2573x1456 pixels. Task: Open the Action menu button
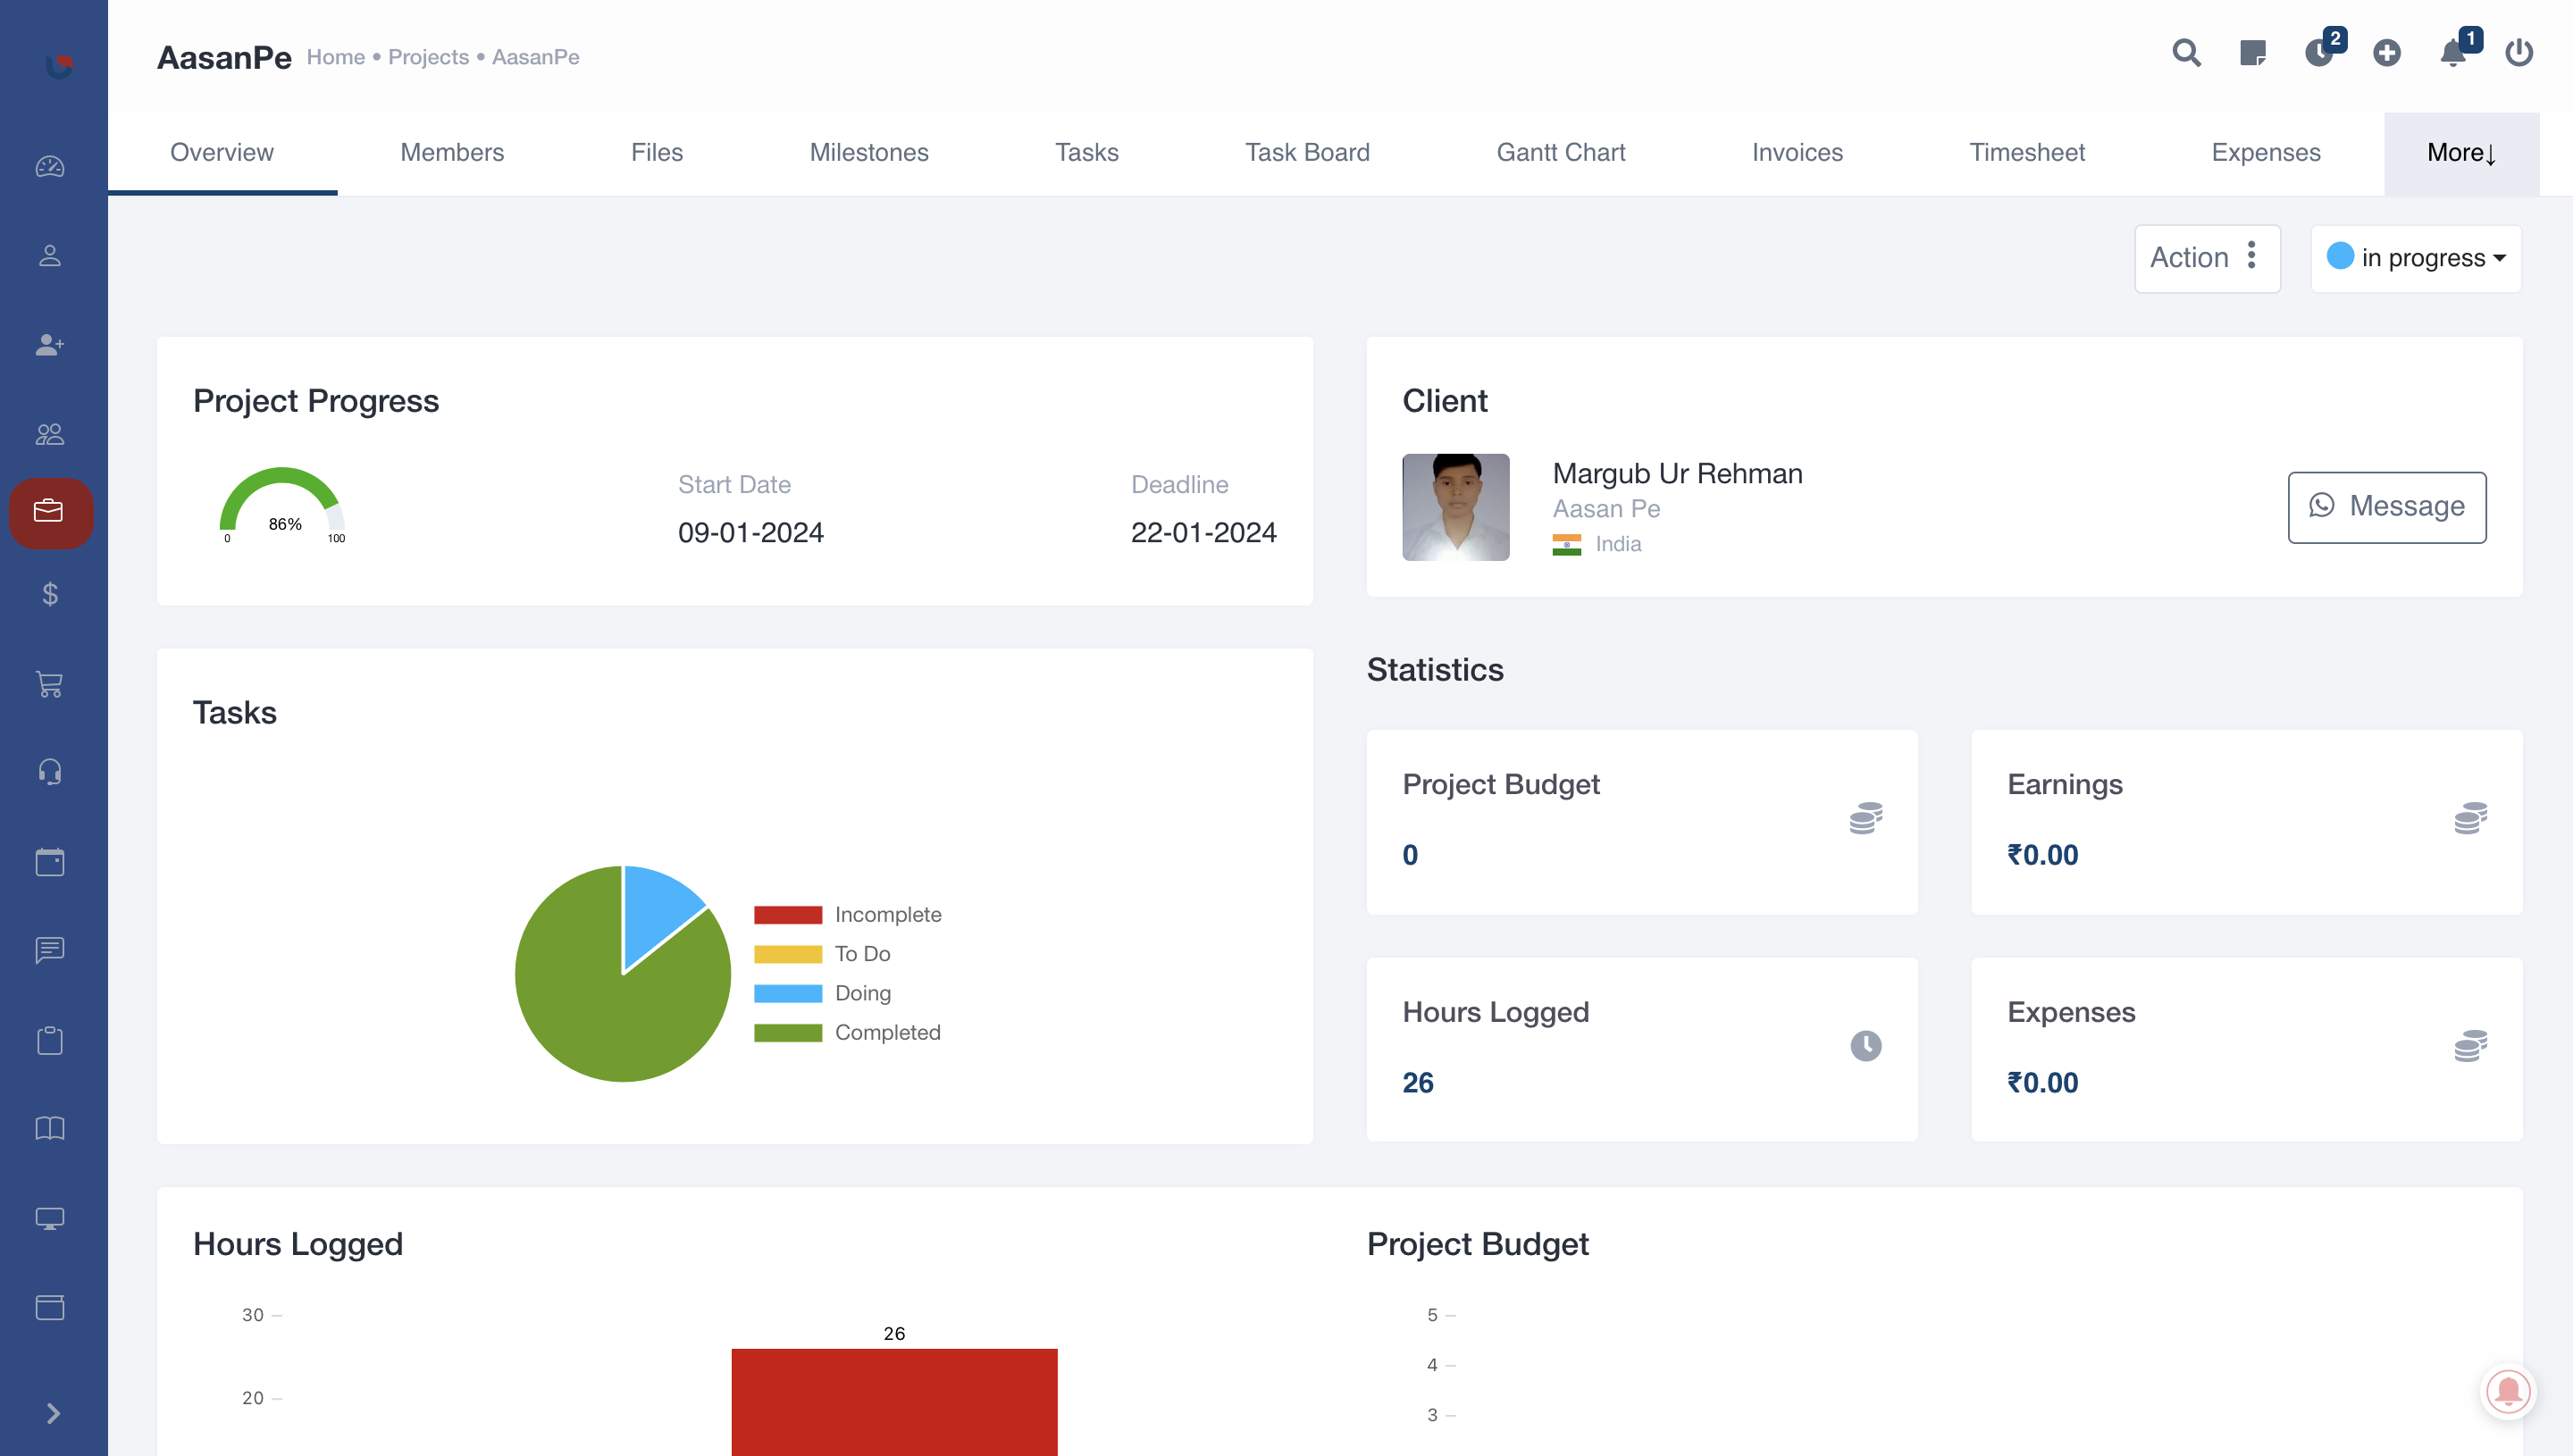[2206, 258]
